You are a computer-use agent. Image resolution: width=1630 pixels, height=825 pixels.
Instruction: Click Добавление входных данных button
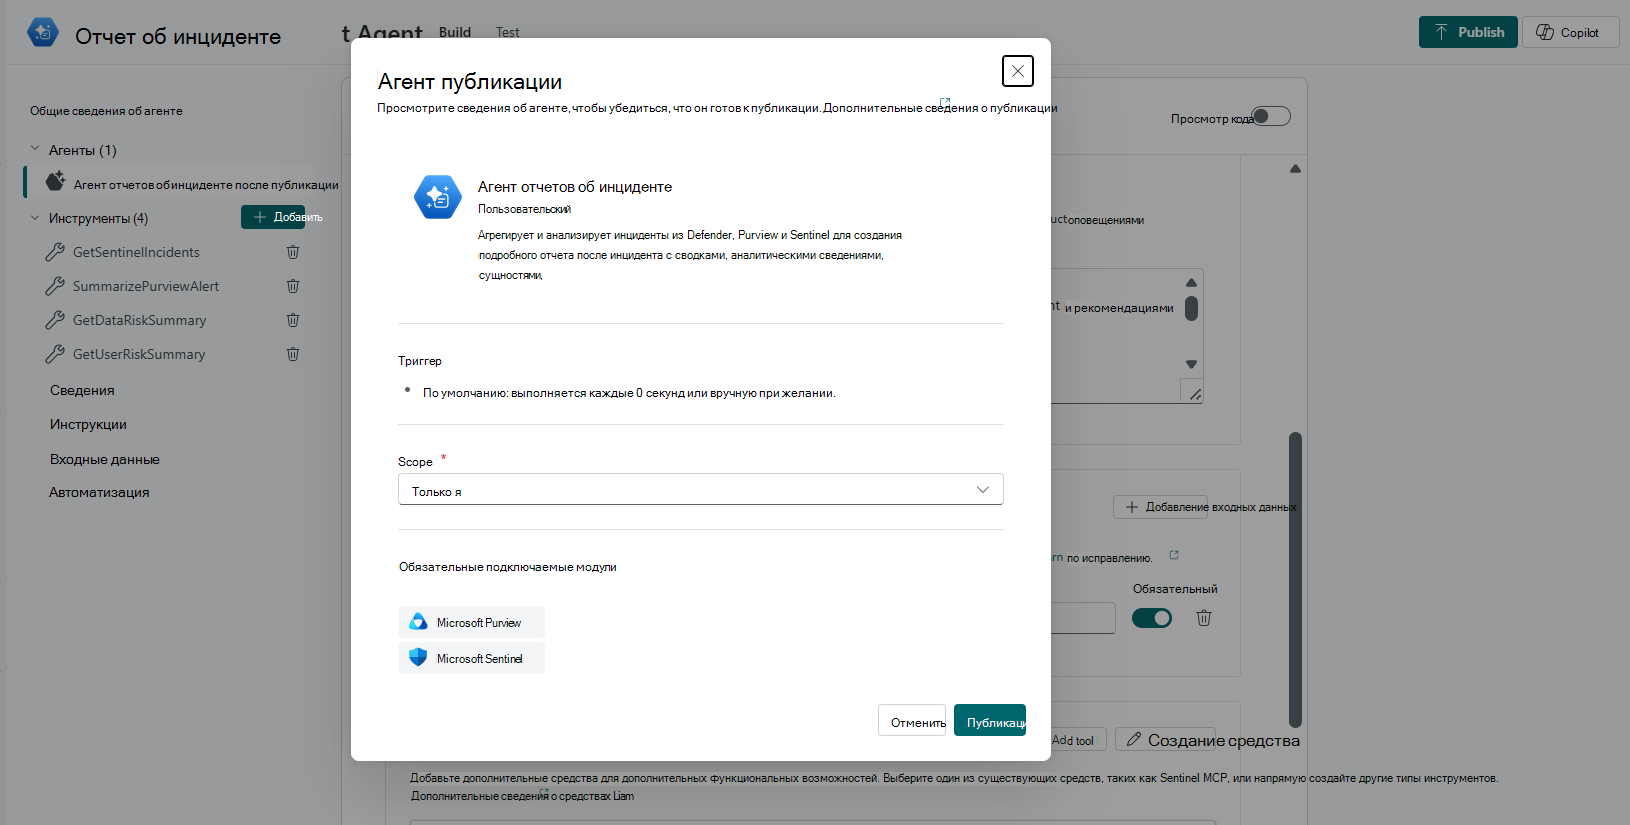point(1160,507)
